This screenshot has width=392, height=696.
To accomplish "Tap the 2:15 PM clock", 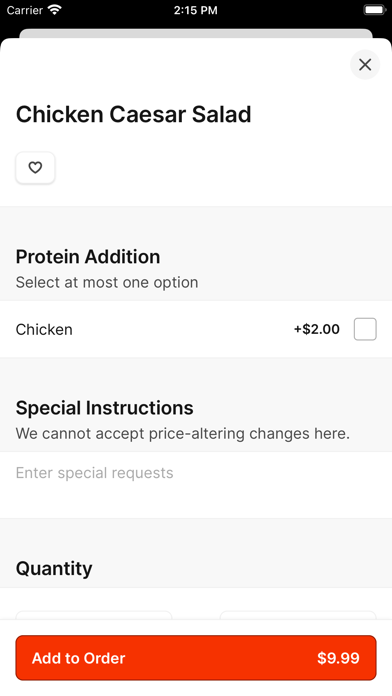I will tap(195, 10).
